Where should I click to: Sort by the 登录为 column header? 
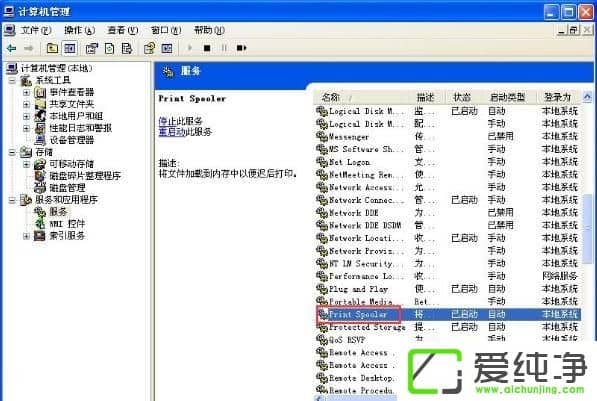coord(558,97)
